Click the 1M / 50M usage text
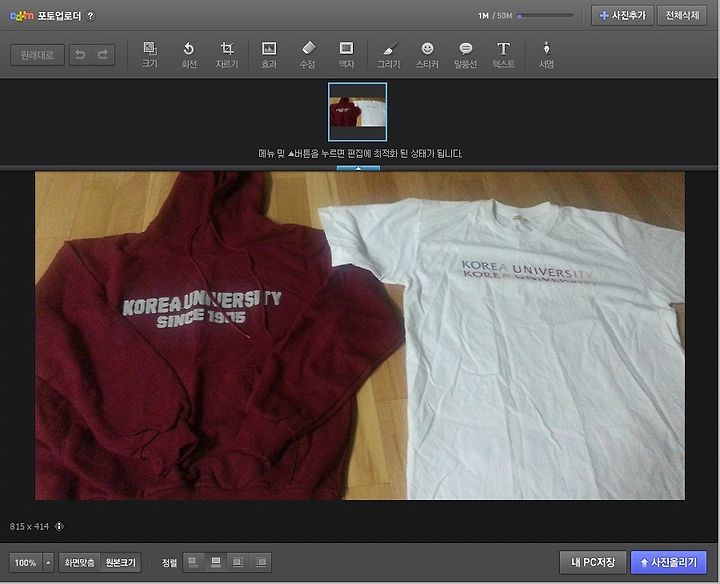Image resolution: width=720 pixels, height=584 pixels. pos(495,16)
